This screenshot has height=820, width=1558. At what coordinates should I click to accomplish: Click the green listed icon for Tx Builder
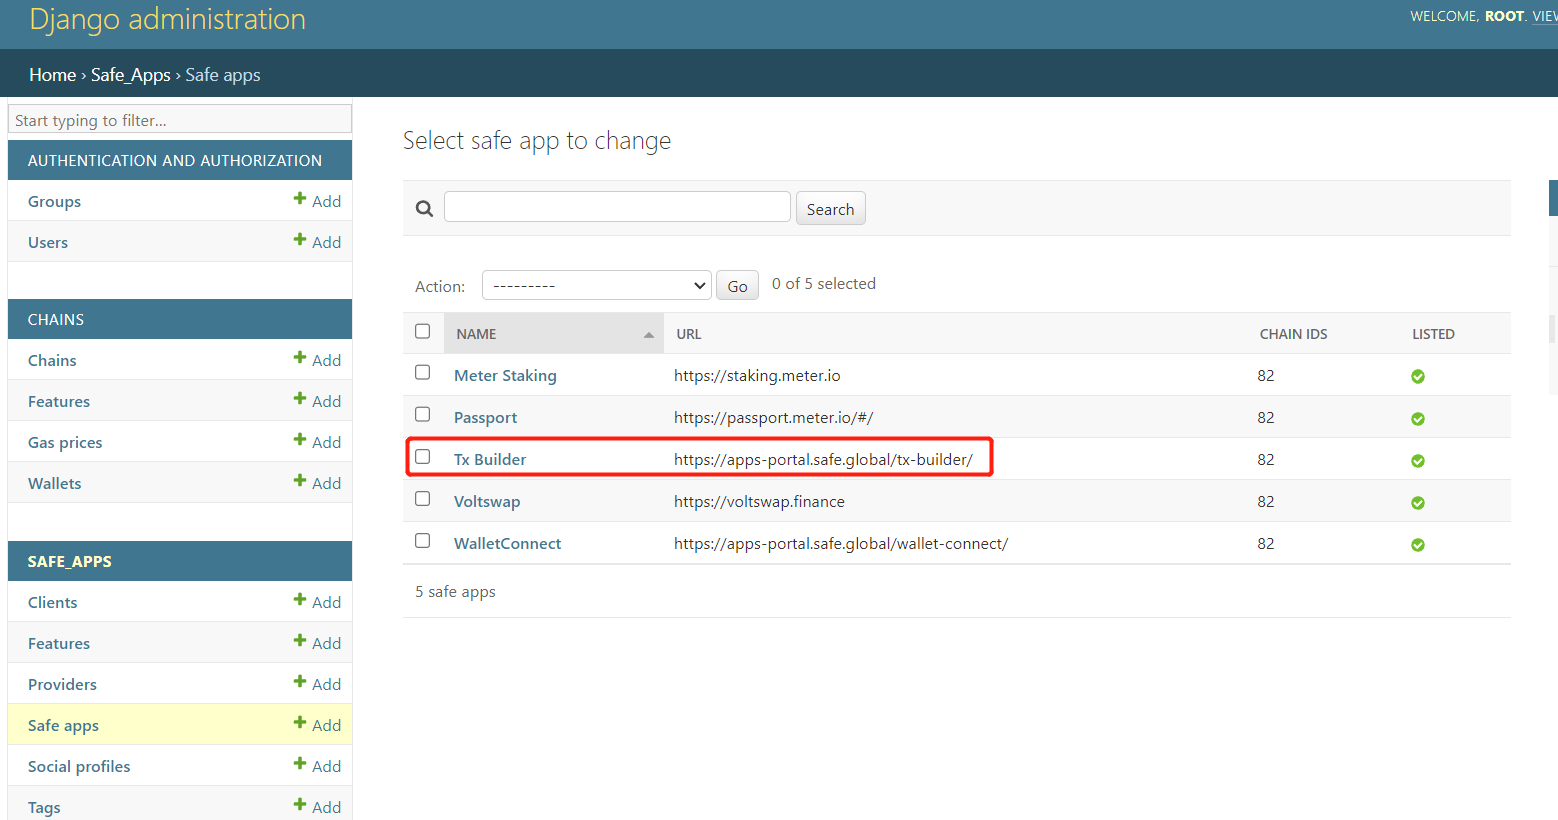1417,460
